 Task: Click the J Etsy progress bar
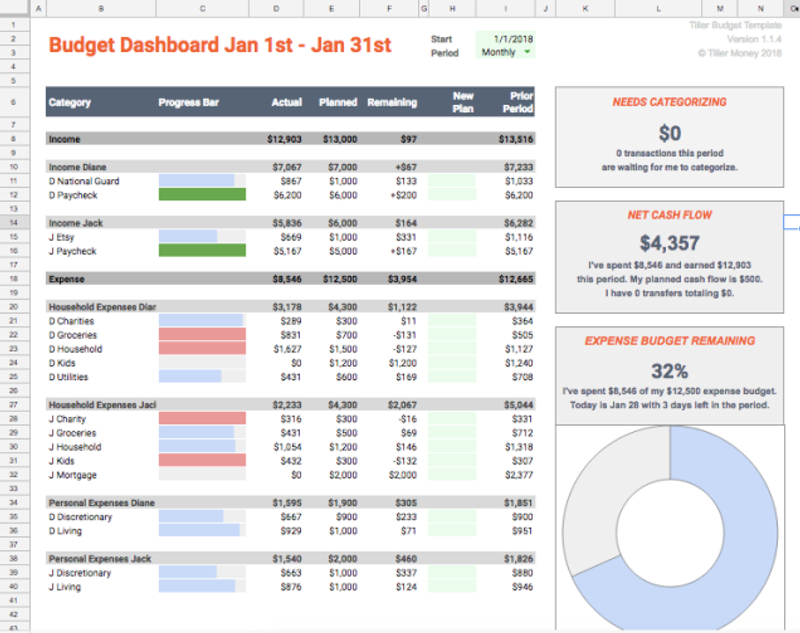click(x=188, y=237)
